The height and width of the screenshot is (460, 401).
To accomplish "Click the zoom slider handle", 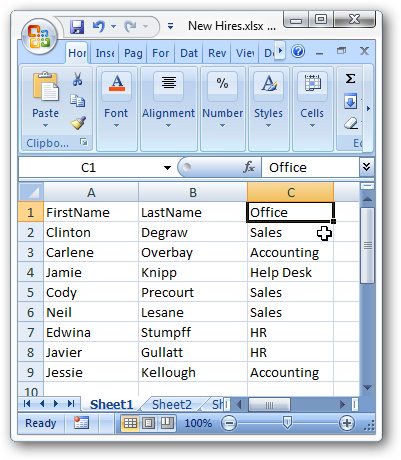I will (287, 423).
